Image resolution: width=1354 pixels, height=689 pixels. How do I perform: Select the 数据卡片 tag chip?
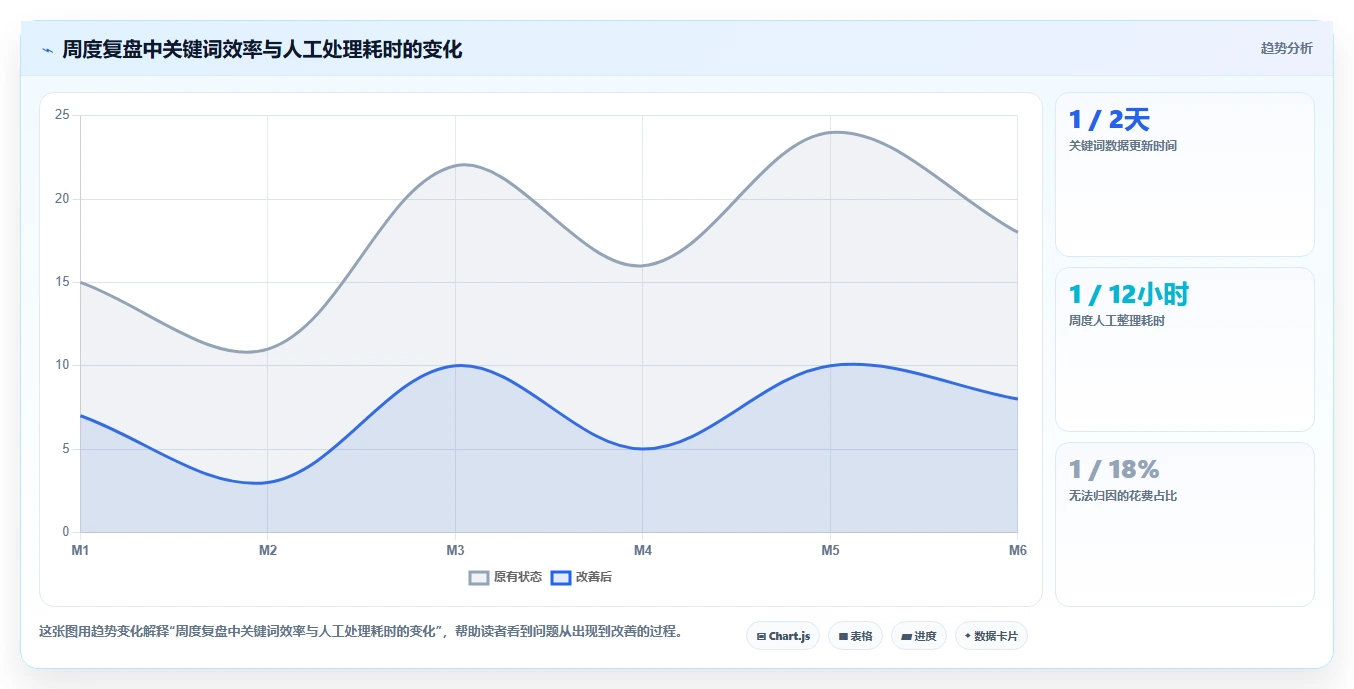tap(991, 636)
